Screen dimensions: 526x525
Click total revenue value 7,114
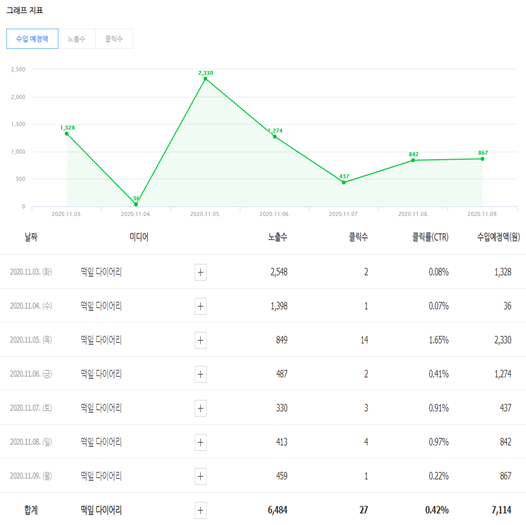pyautogui.click(x=502, y=510)
